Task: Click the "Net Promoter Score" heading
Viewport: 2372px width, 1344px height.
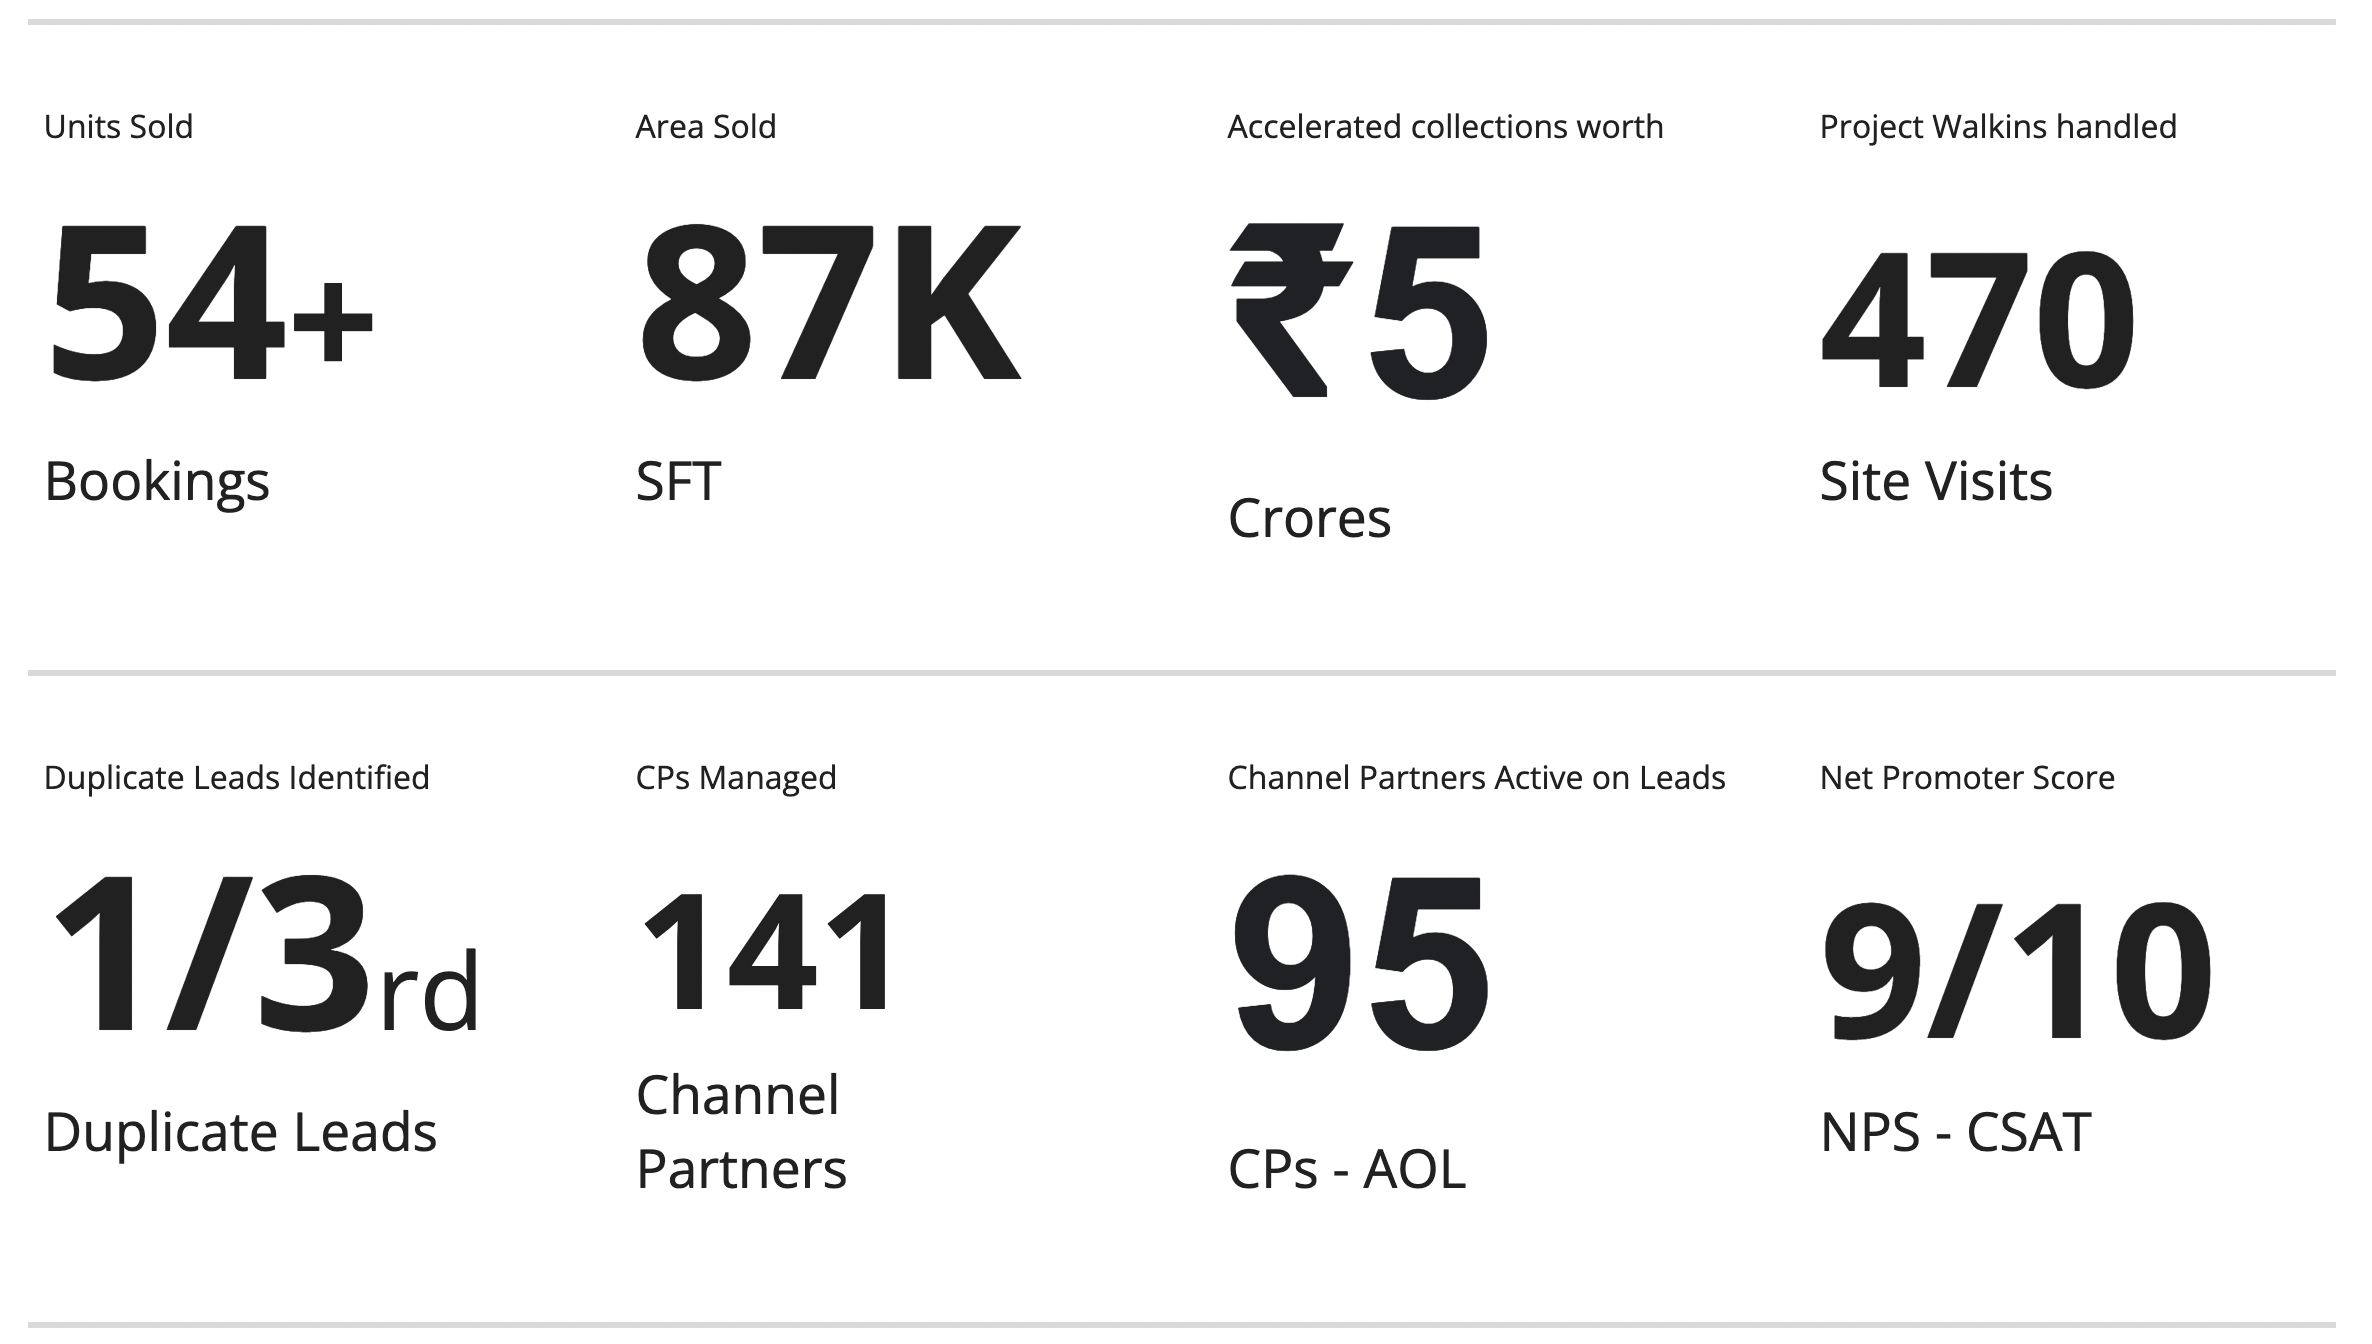Action: (x=1967, y=778)
